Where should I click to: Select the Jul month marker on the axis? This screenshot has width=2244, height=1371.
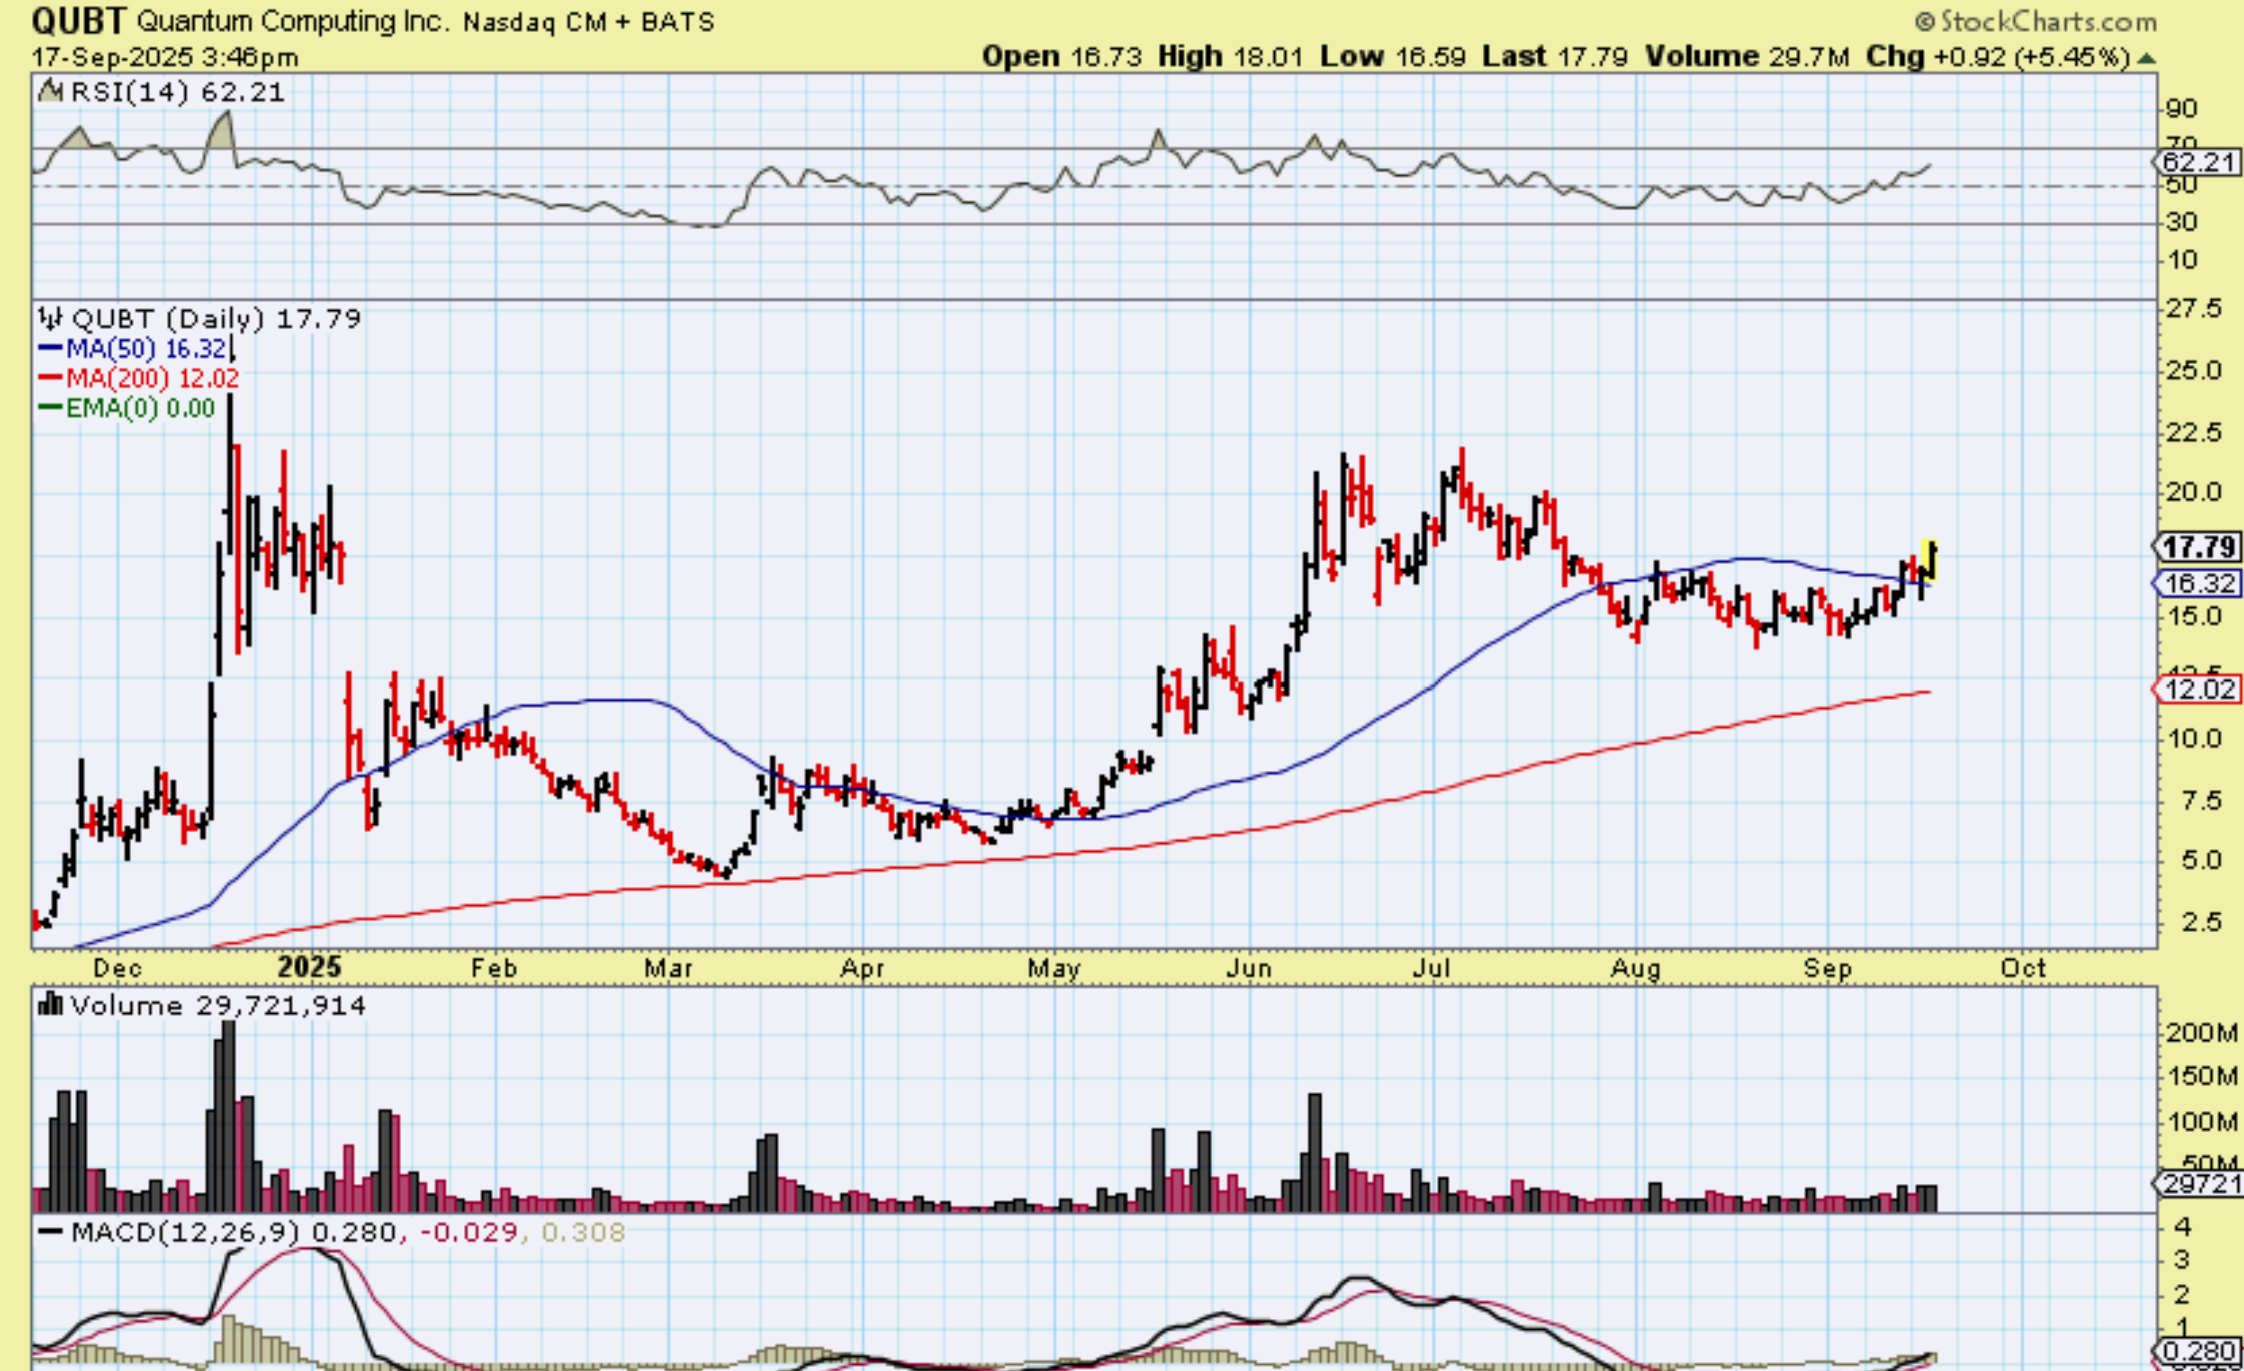1431,968
